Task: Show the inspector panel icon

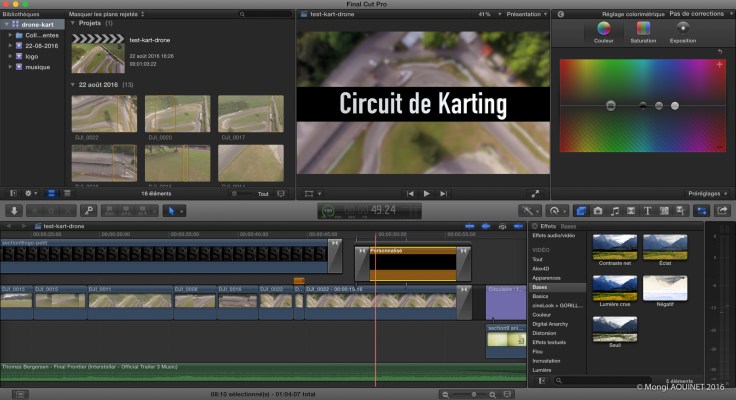Action: pos(701,211)
